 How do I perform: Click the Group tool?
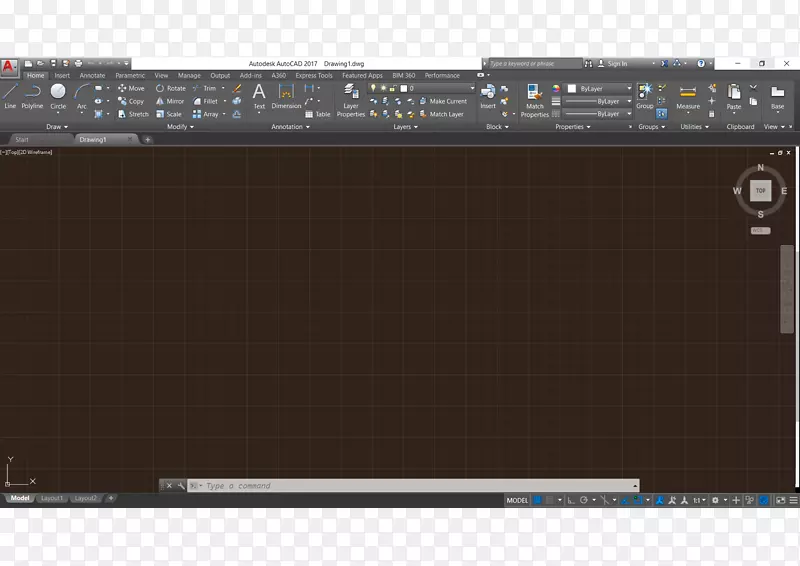645,96
